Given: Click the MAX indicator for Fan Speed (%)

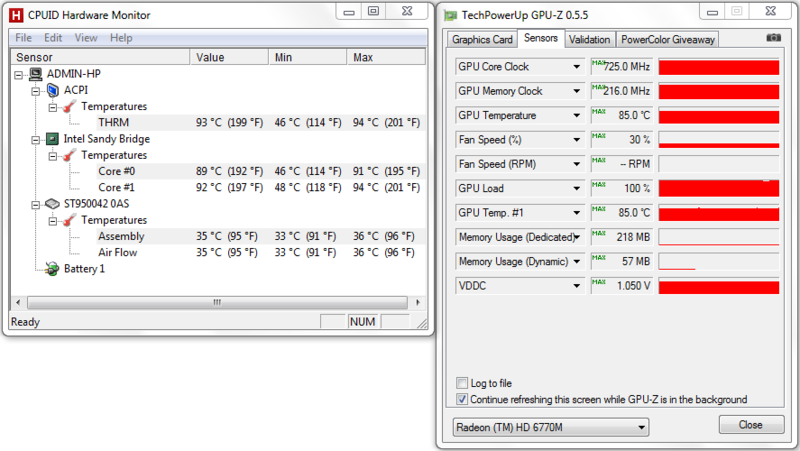Looking at the screenshot, I should pyautogui.click(x=598, y=136).
